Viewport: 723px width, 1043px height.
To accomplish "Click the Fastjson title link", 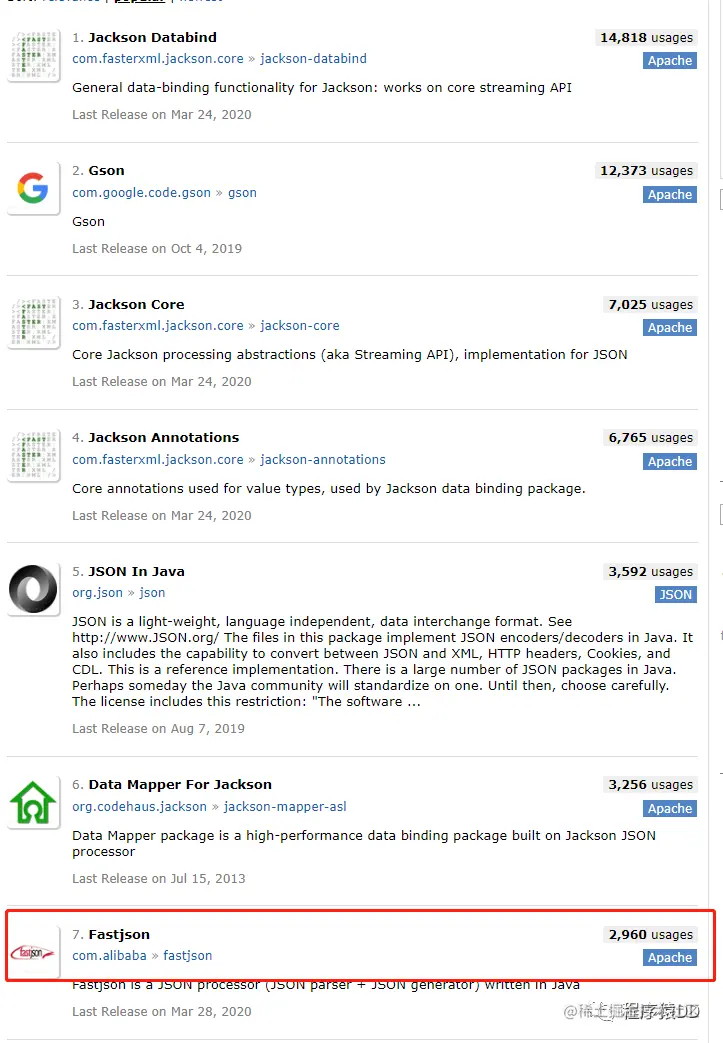I will click(119, 934).
